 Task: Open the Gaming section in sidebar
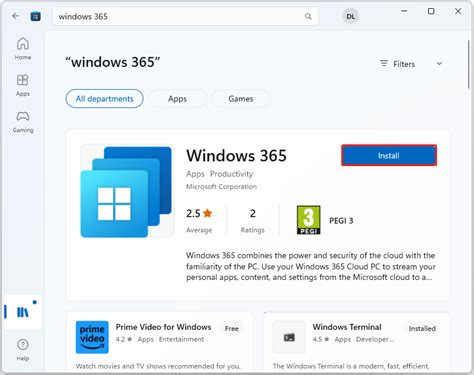23,122
